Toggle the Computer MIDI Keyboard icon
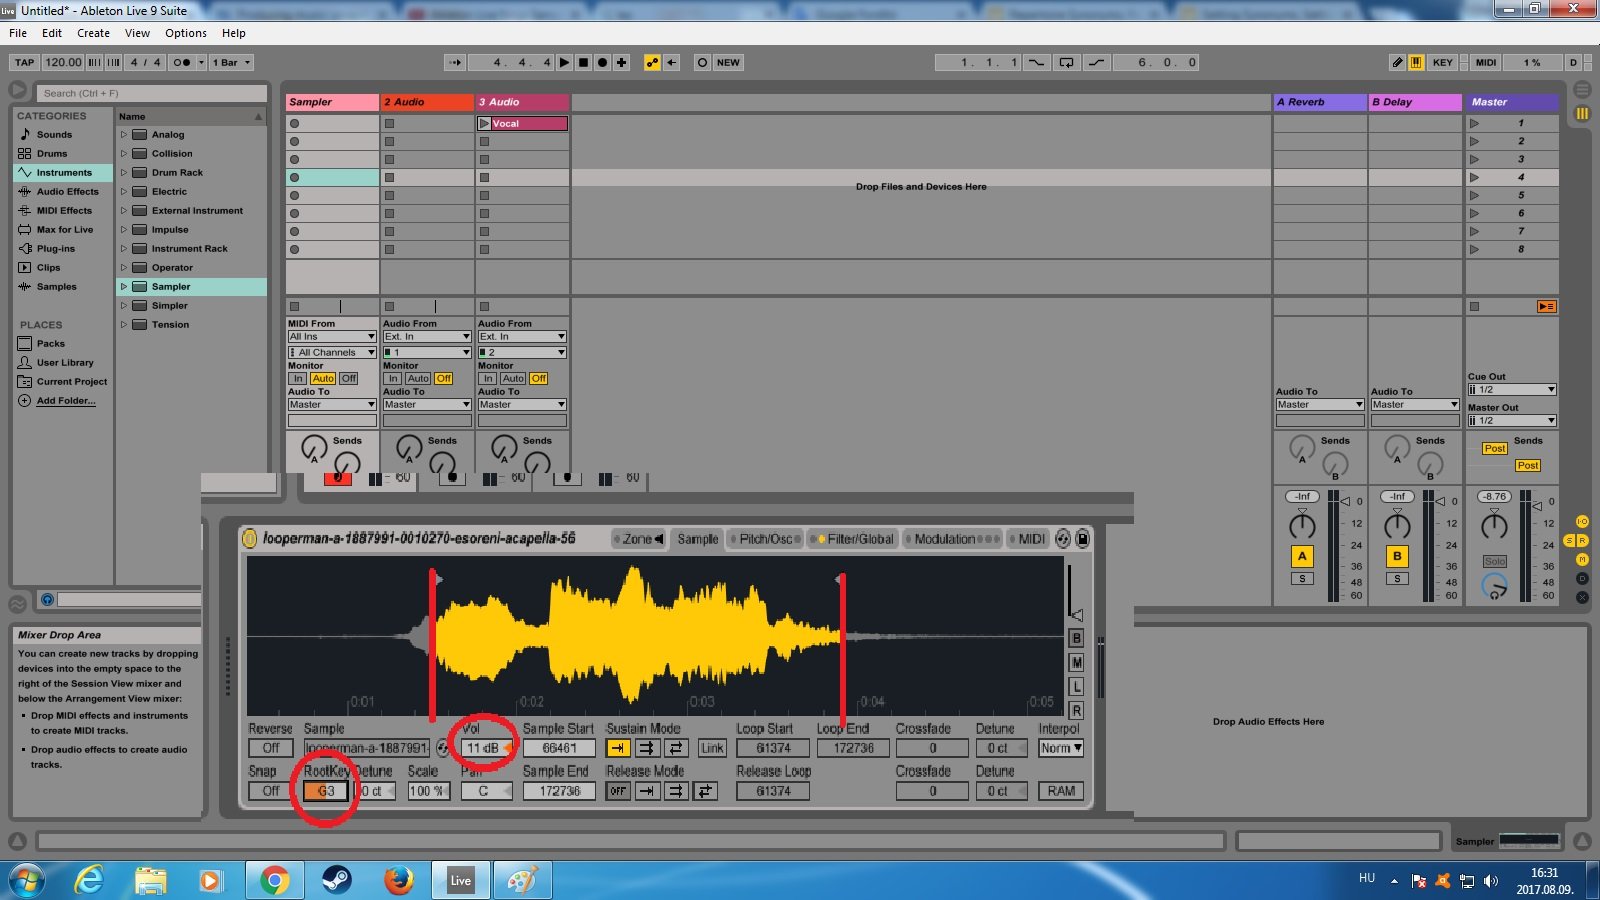Screen dimensions: 1600x900 [1416, 62]
